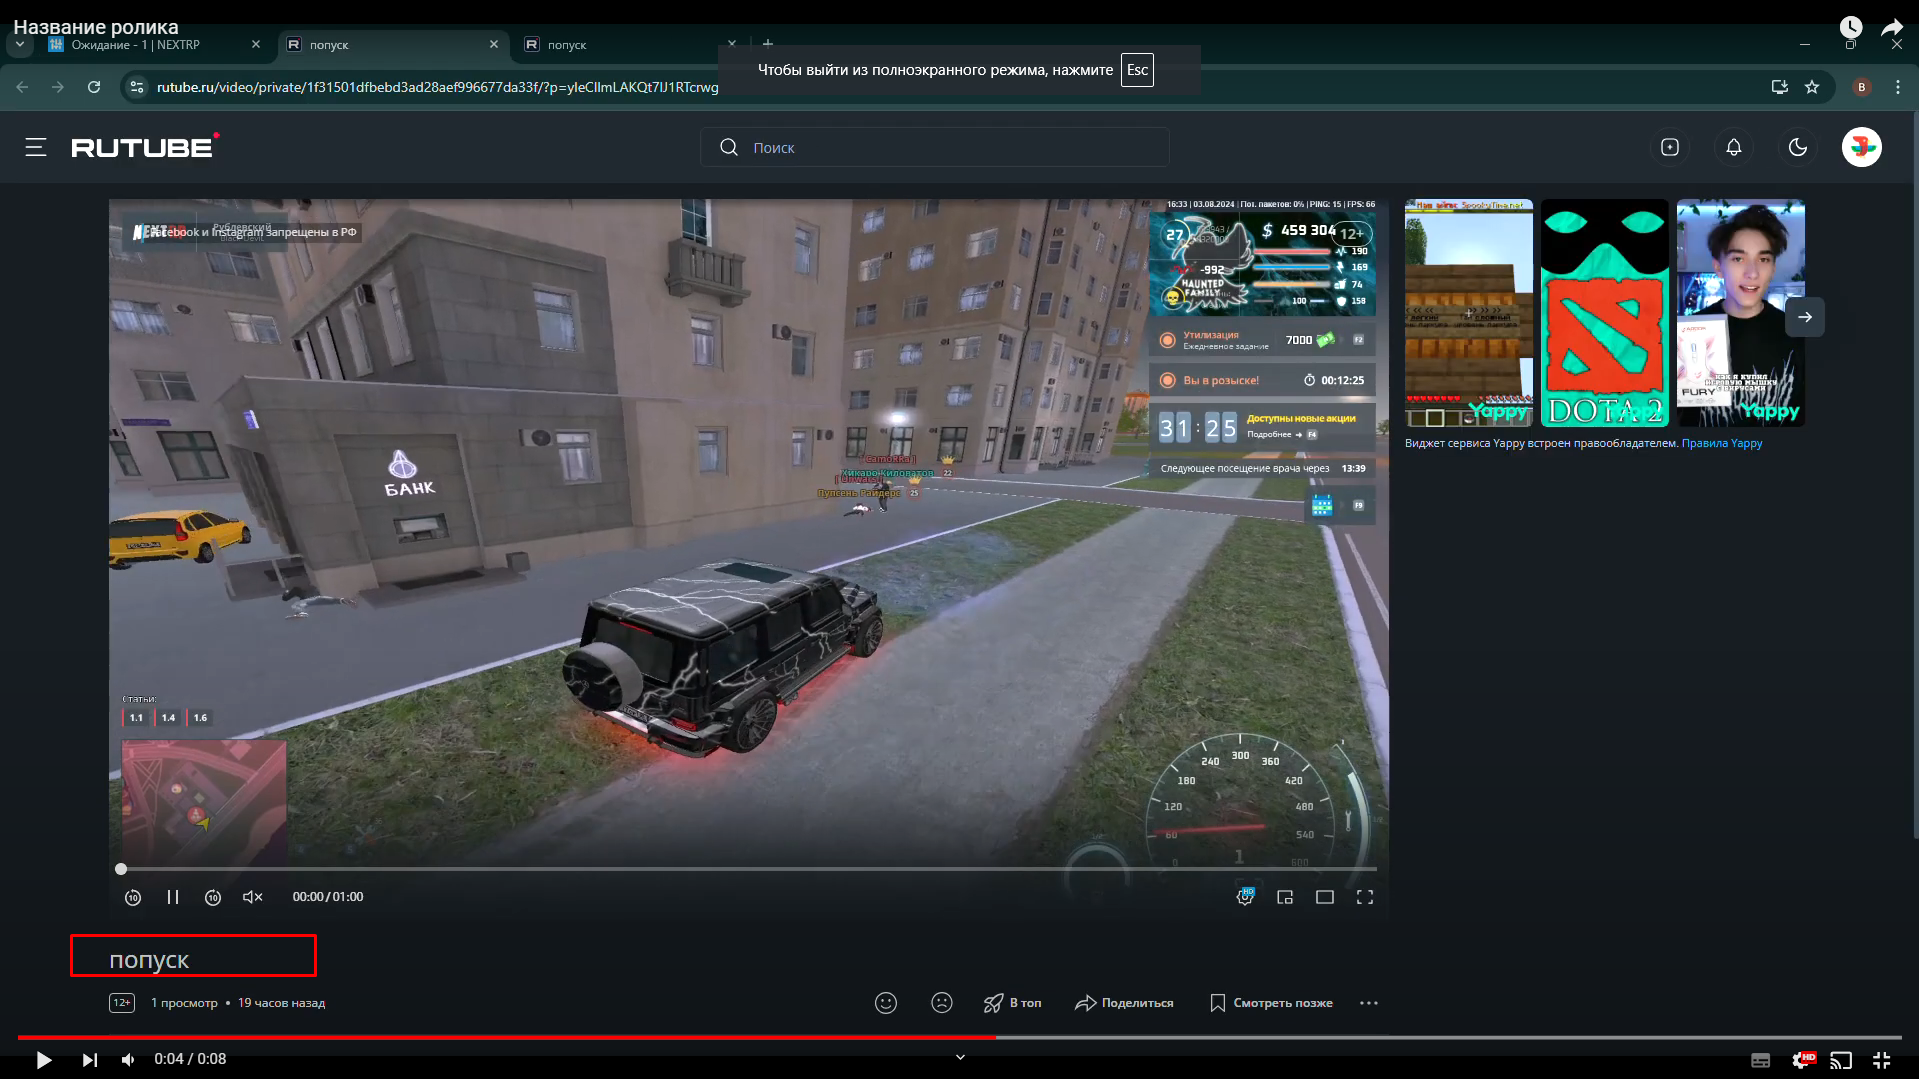Pause the Rutube video
This screenshot has width=1919, height=1079.
click(x=173, y=897)
